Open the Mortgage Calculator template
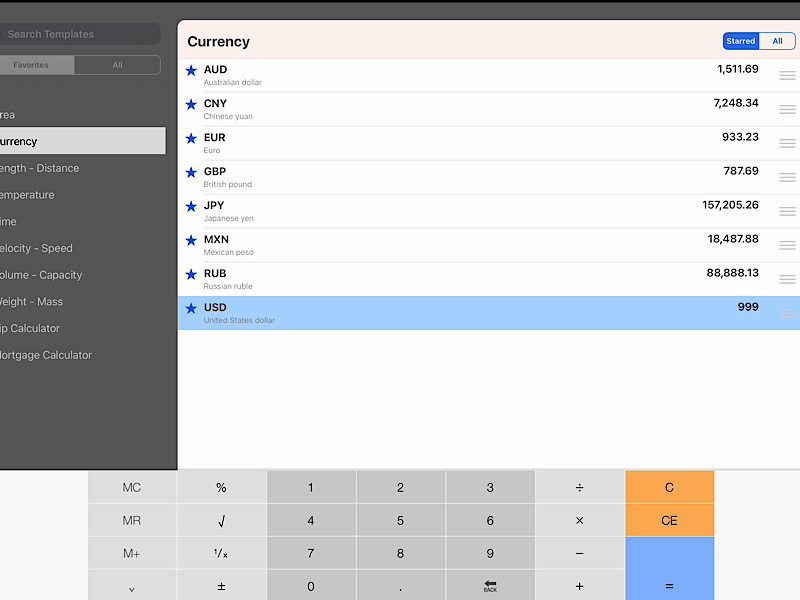Screen dimensions: 800x600 click(x=46, y=355)
